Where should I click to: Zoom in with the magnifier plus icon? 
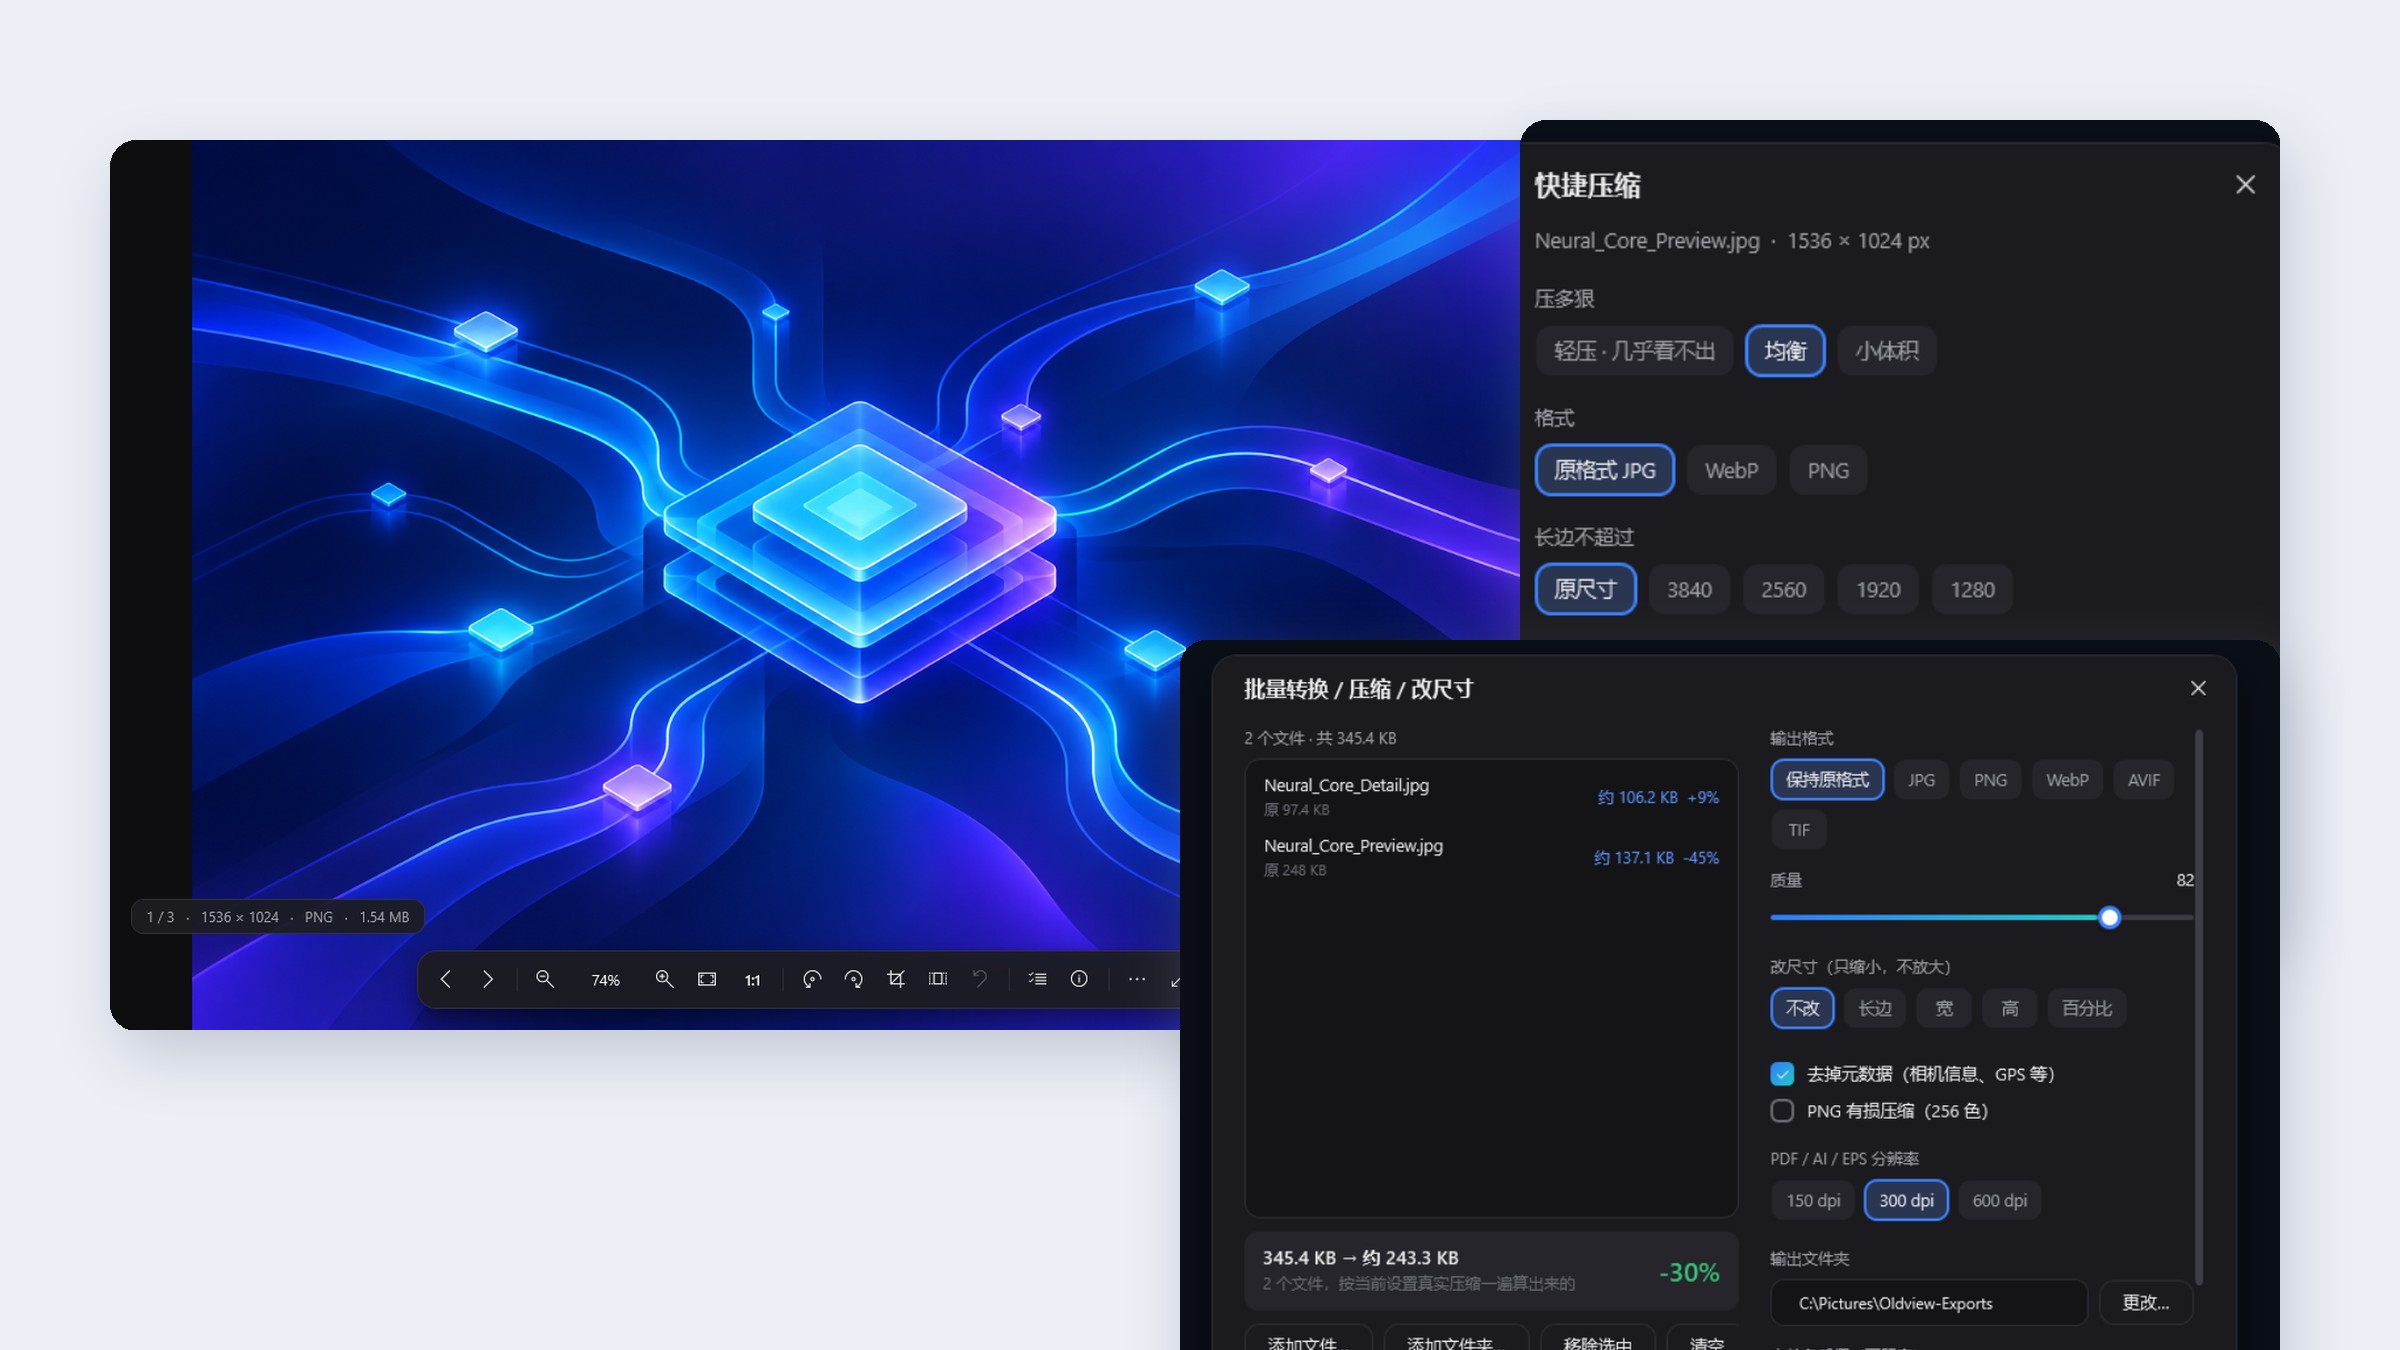(664, 979)
